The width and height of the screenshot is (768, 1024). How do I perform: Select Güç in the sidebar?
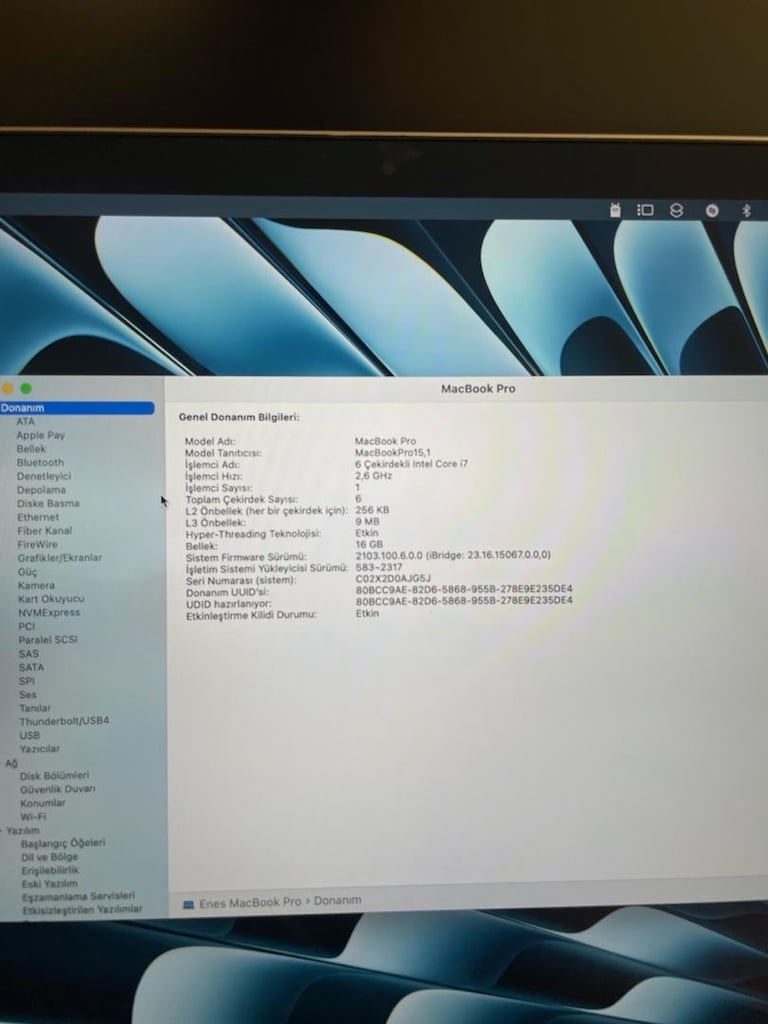click(27, 572)
